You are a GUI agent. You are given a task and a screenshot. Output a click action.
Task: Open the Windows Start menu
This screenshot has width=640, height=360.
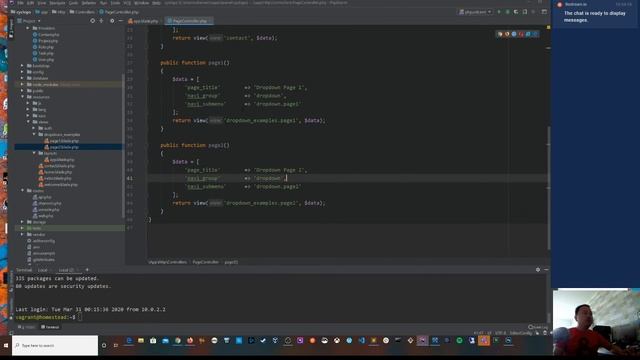tap(6, 345)
